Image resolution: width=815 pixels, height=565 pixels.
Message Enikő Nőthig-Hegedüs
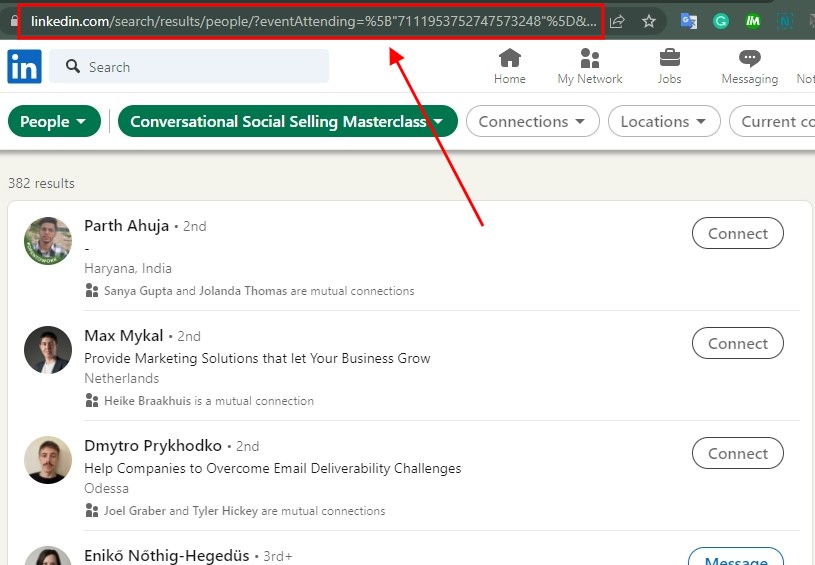(736, 556)
